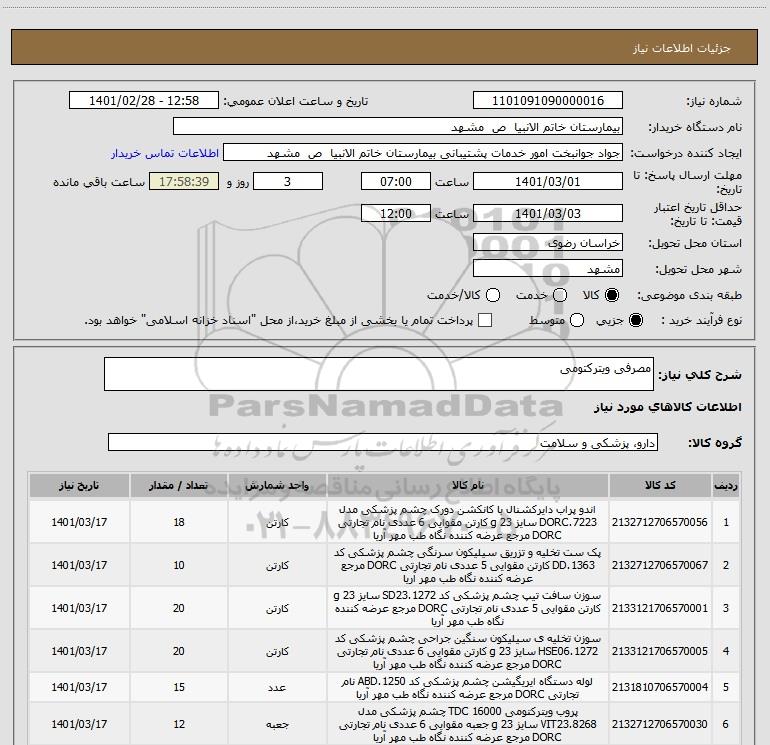Click quantity 10 in row 2
Viewport: 770px width, 745px height.
[179, 565]
